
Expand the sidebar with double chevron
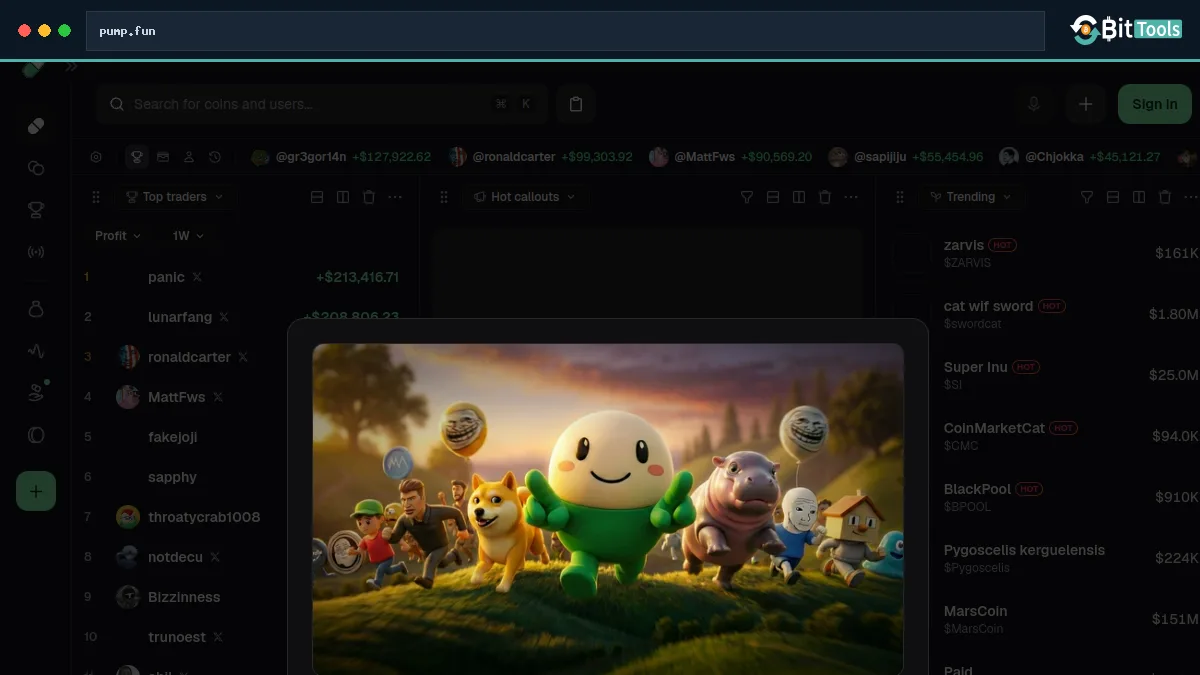71,67
